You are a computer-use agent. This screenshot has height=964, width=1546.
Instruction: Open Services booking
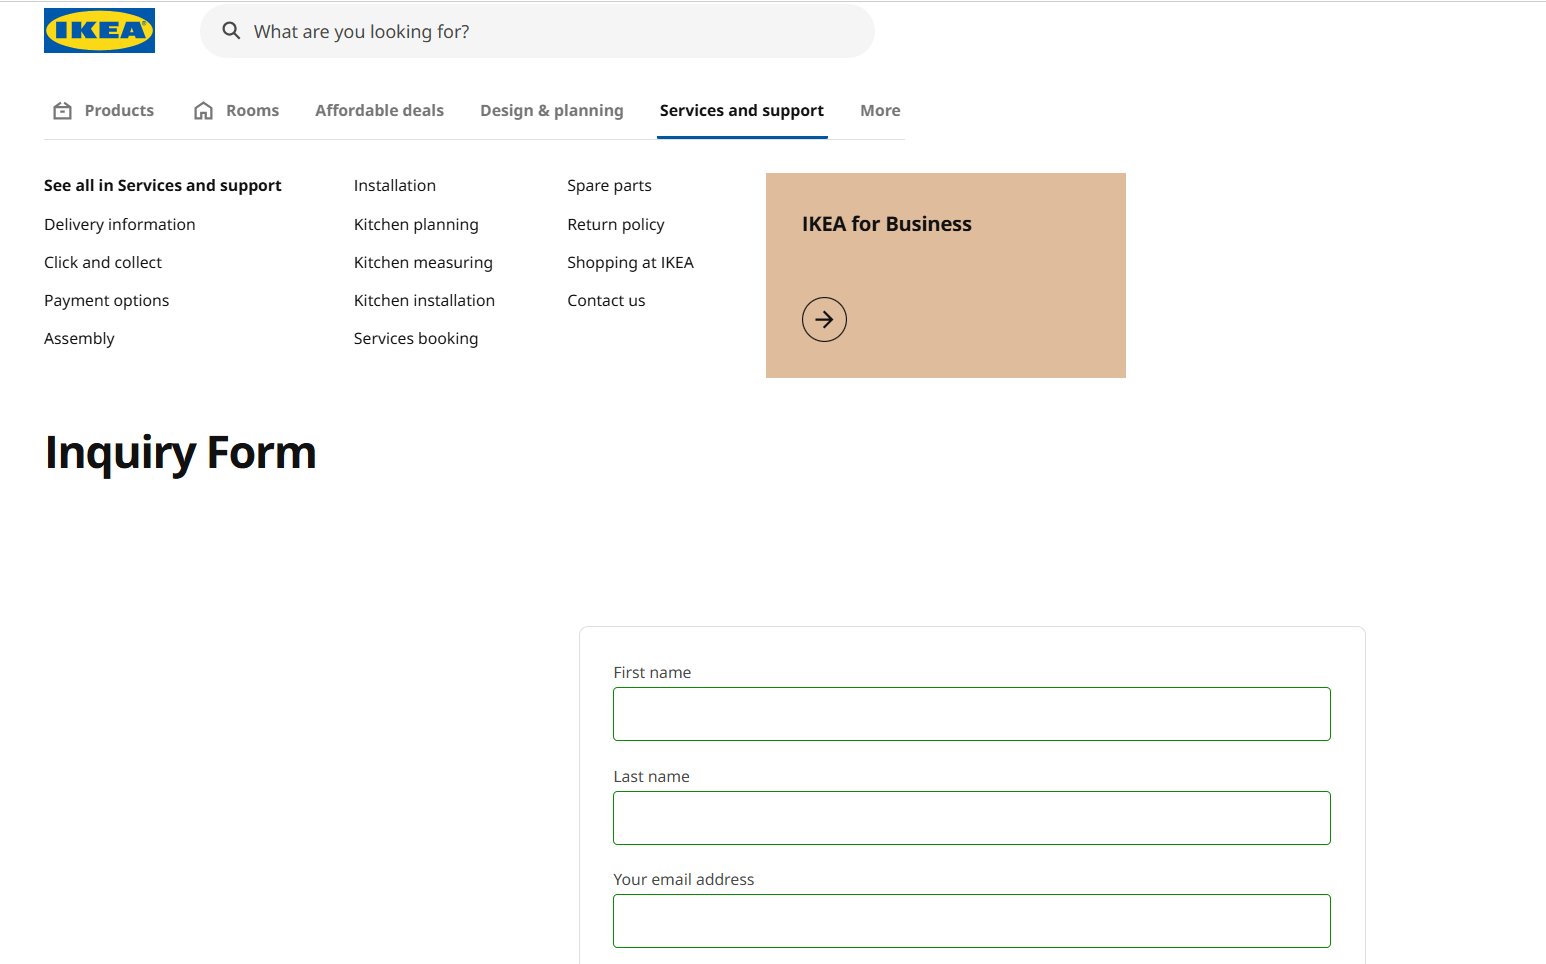pos(415,338)
